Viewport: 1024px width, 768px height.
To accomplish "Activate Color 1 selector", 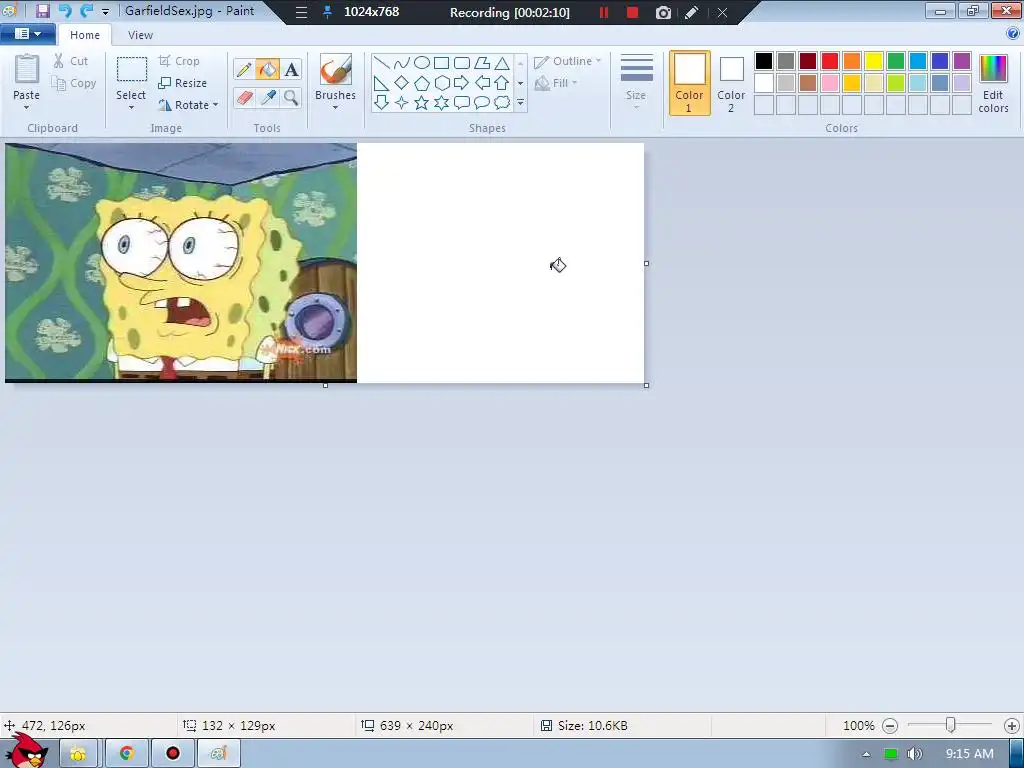I will 690,83.
